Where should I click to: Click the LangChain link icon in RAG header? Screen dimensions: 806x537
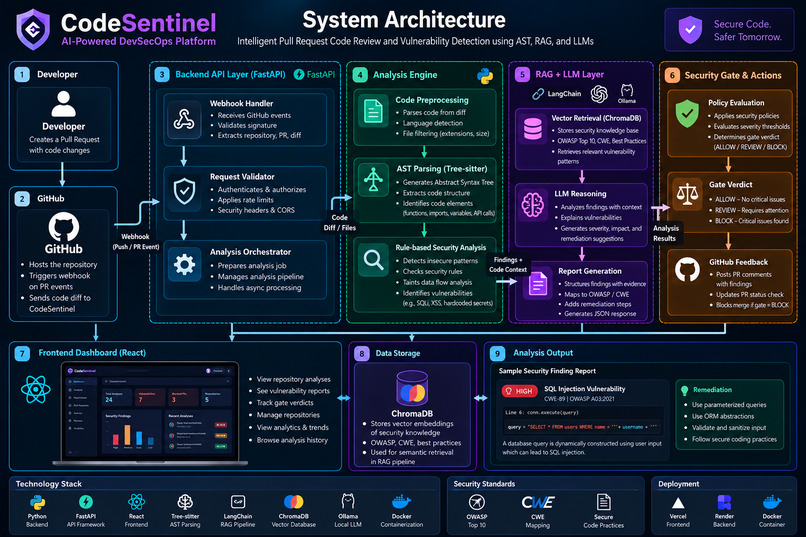click(x=538, y=94)
